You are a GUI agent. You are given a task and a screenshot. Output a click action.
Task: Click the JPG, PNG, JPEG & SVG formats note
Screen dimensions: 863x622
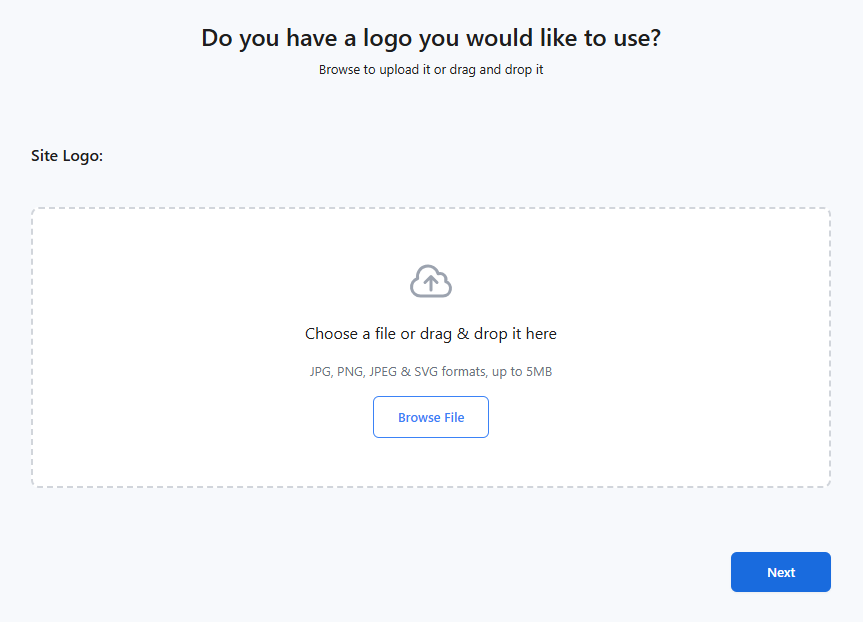coord(431,371)
